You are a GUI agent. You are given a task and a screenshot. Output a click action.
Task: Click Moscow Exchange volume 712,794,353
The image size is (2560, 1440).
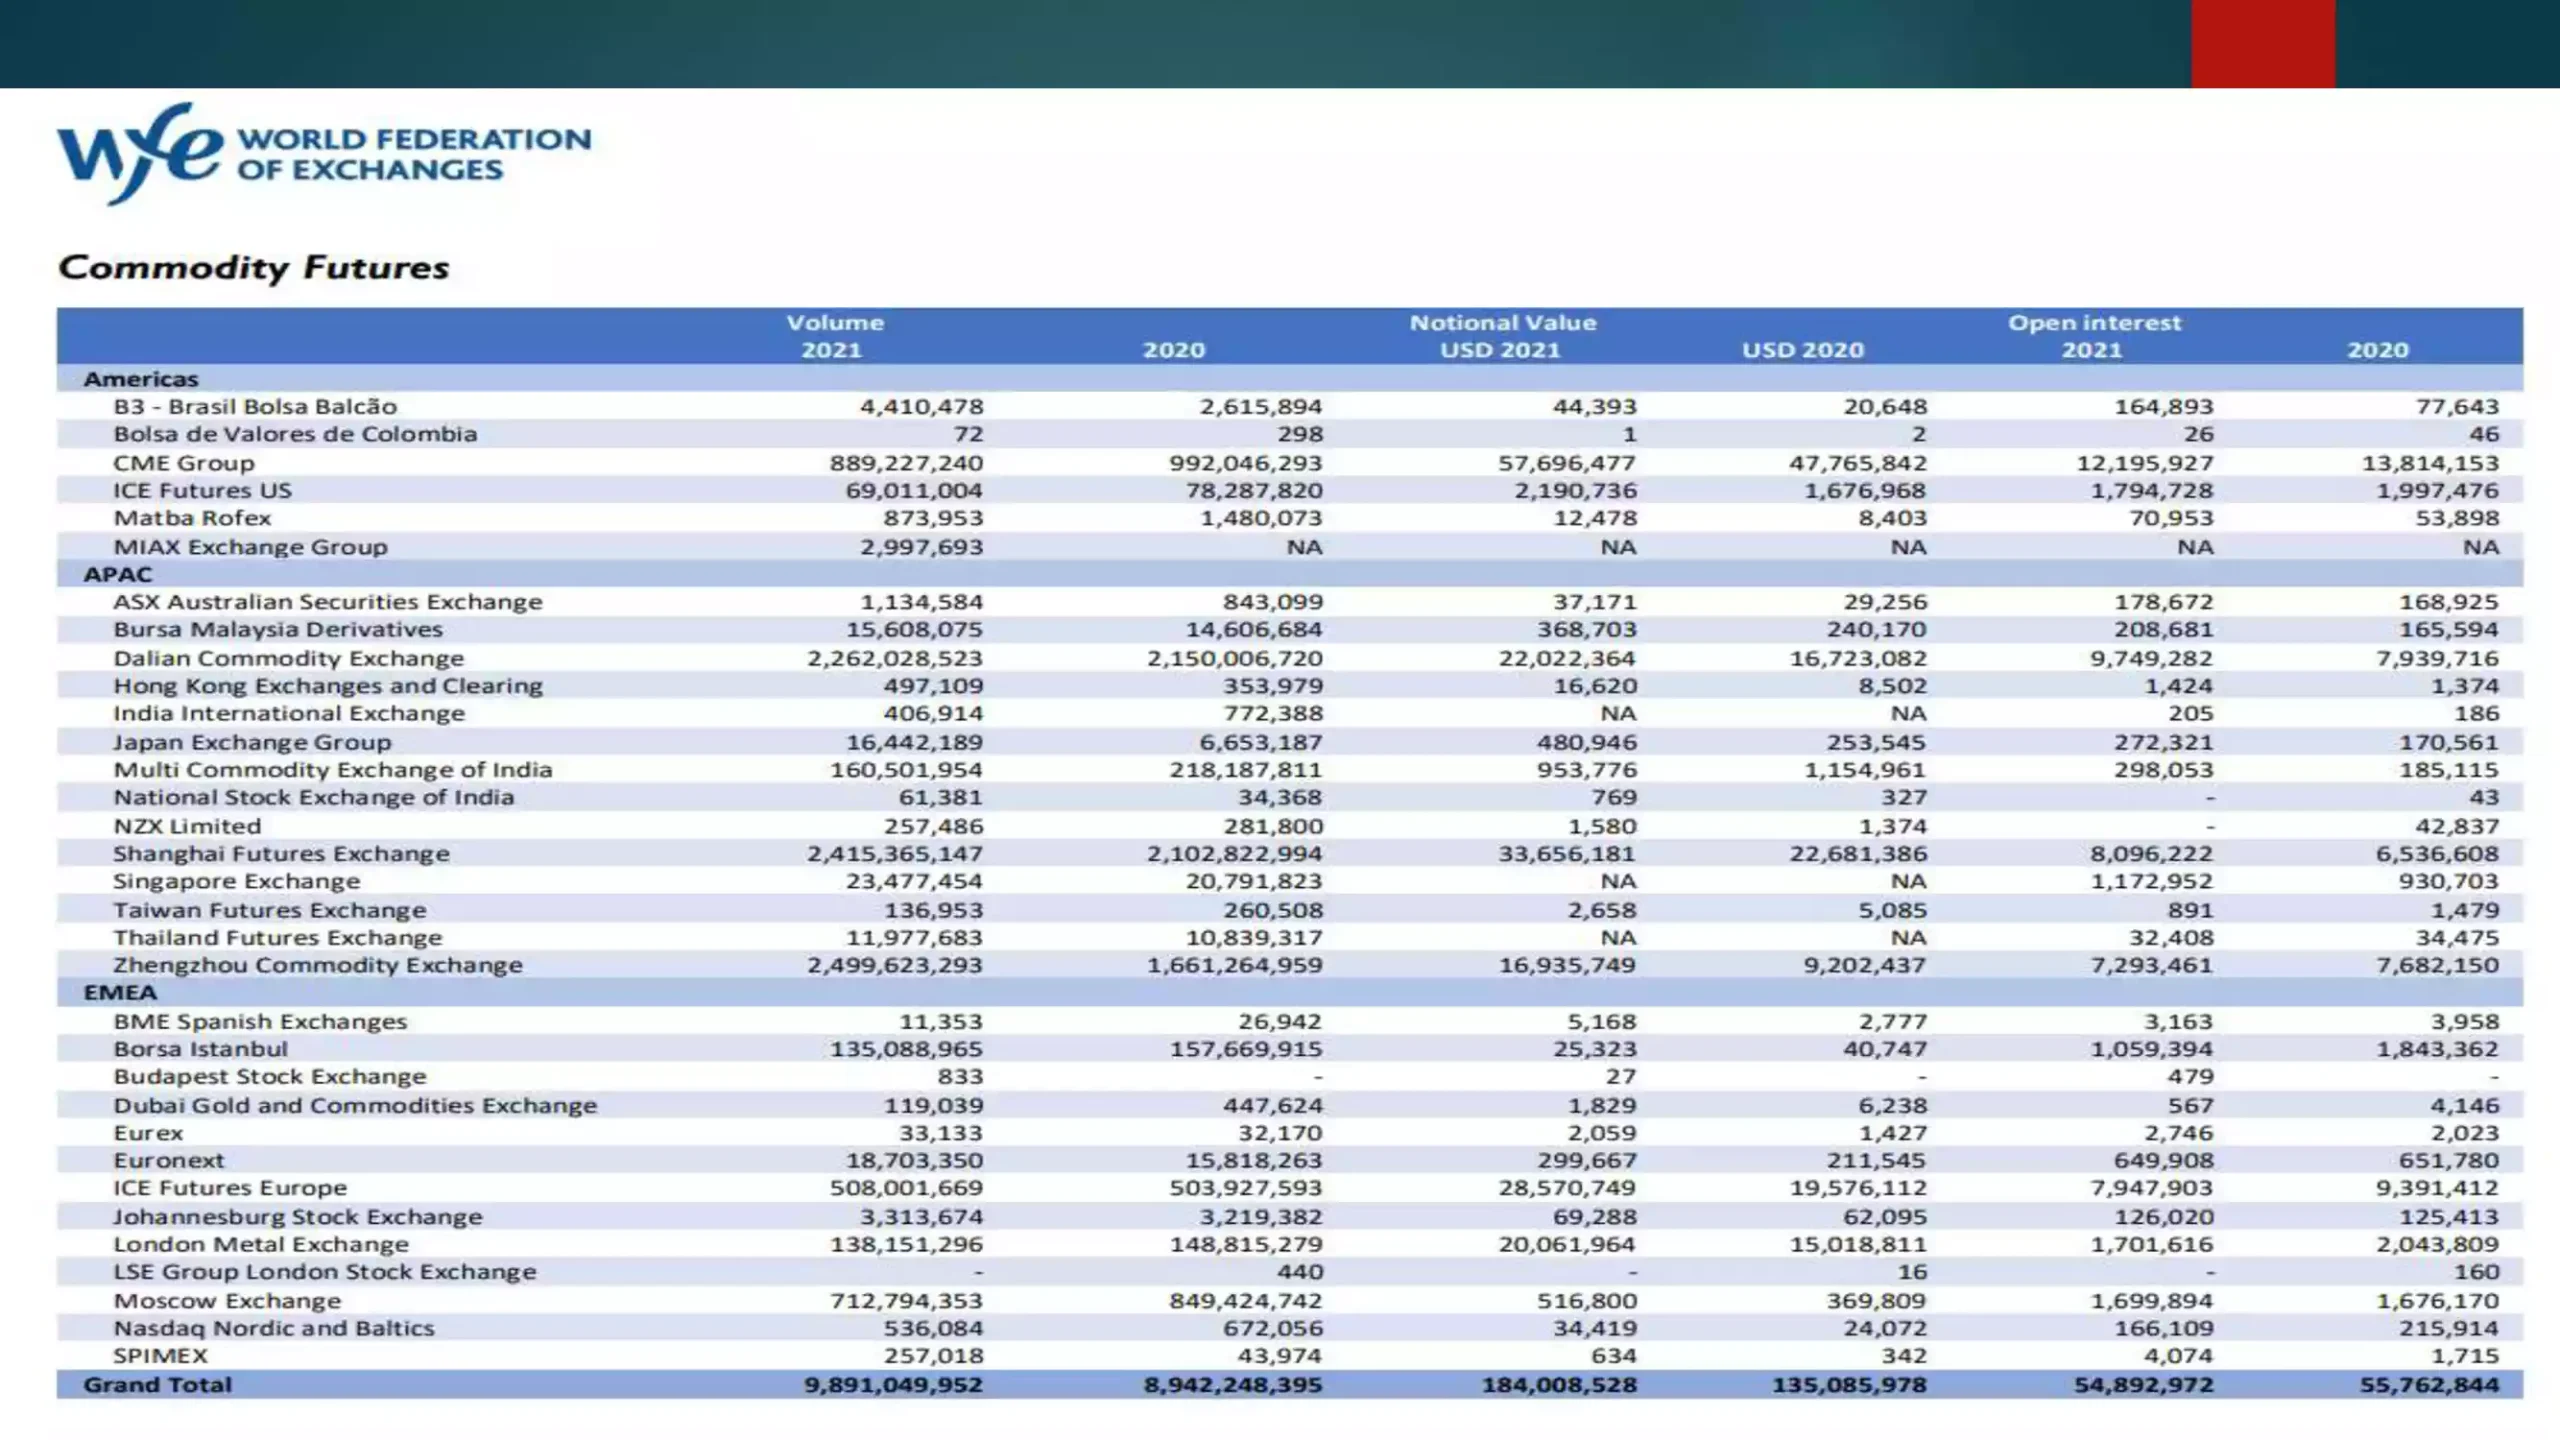pyautogui.click(x=906, y=1301)
